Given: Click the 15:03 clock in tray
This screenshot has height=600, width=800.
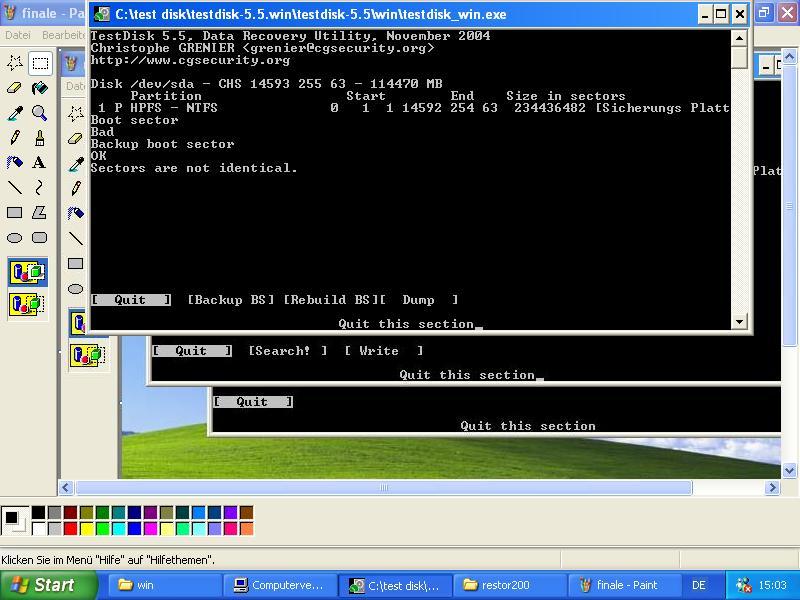Looking at the screenshot, I should pyautogui.click(x=772, y=585).
